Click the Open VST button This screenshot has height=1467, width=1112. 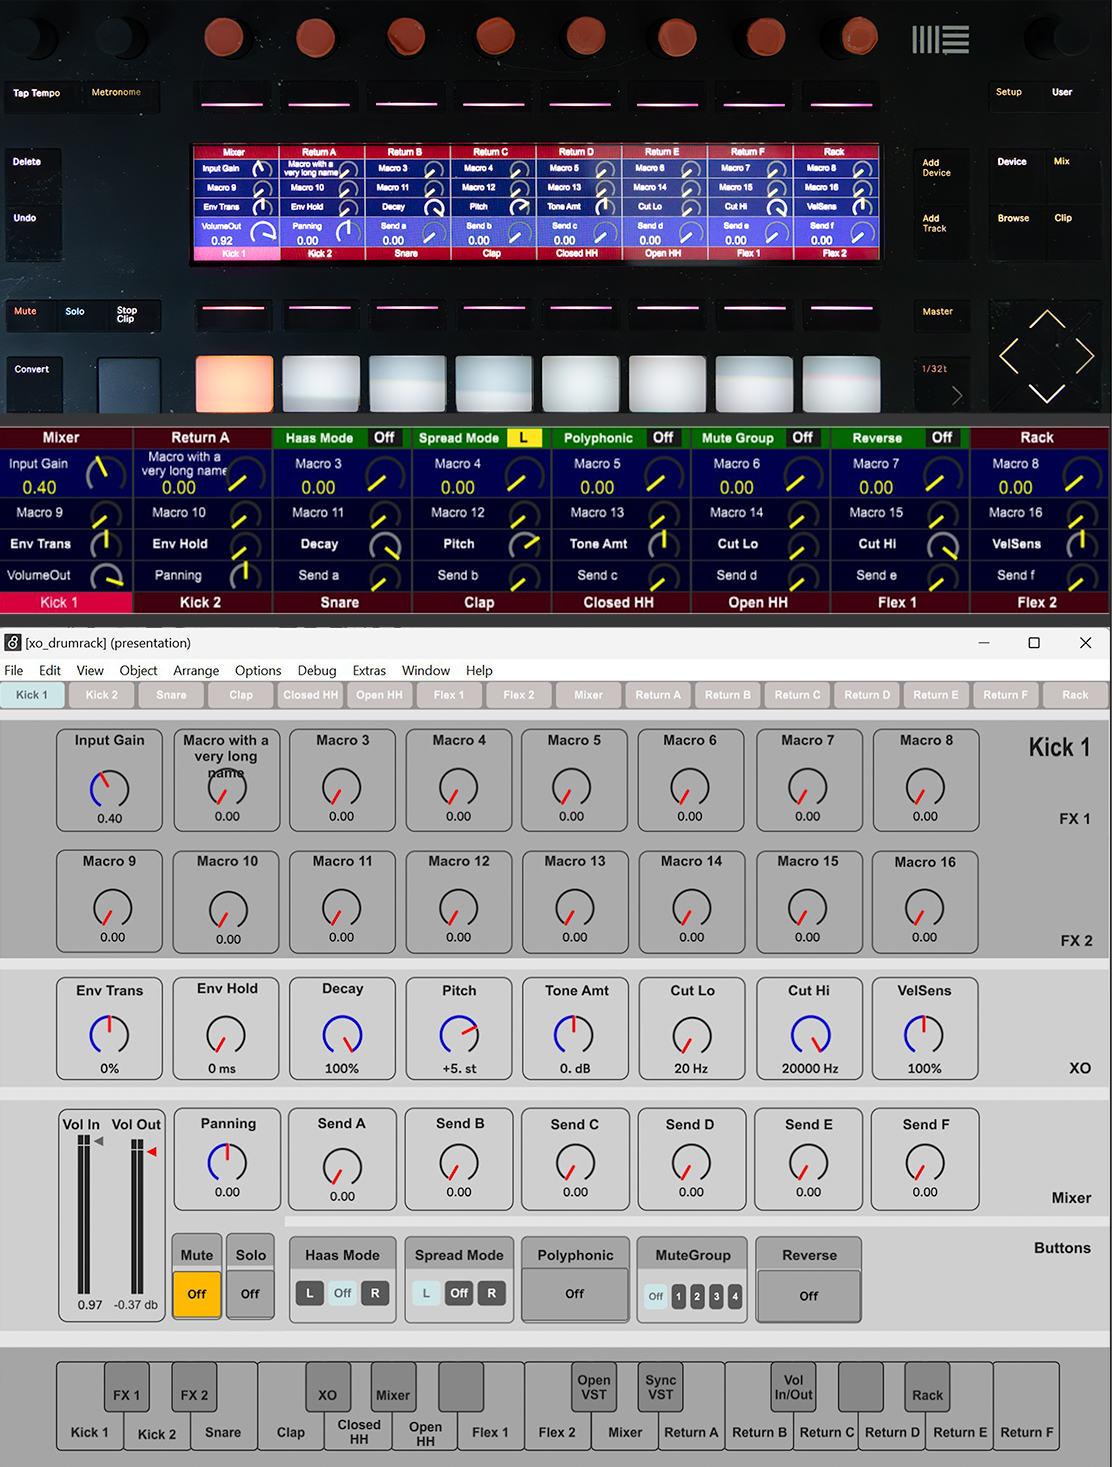(x=593, y=1387)
